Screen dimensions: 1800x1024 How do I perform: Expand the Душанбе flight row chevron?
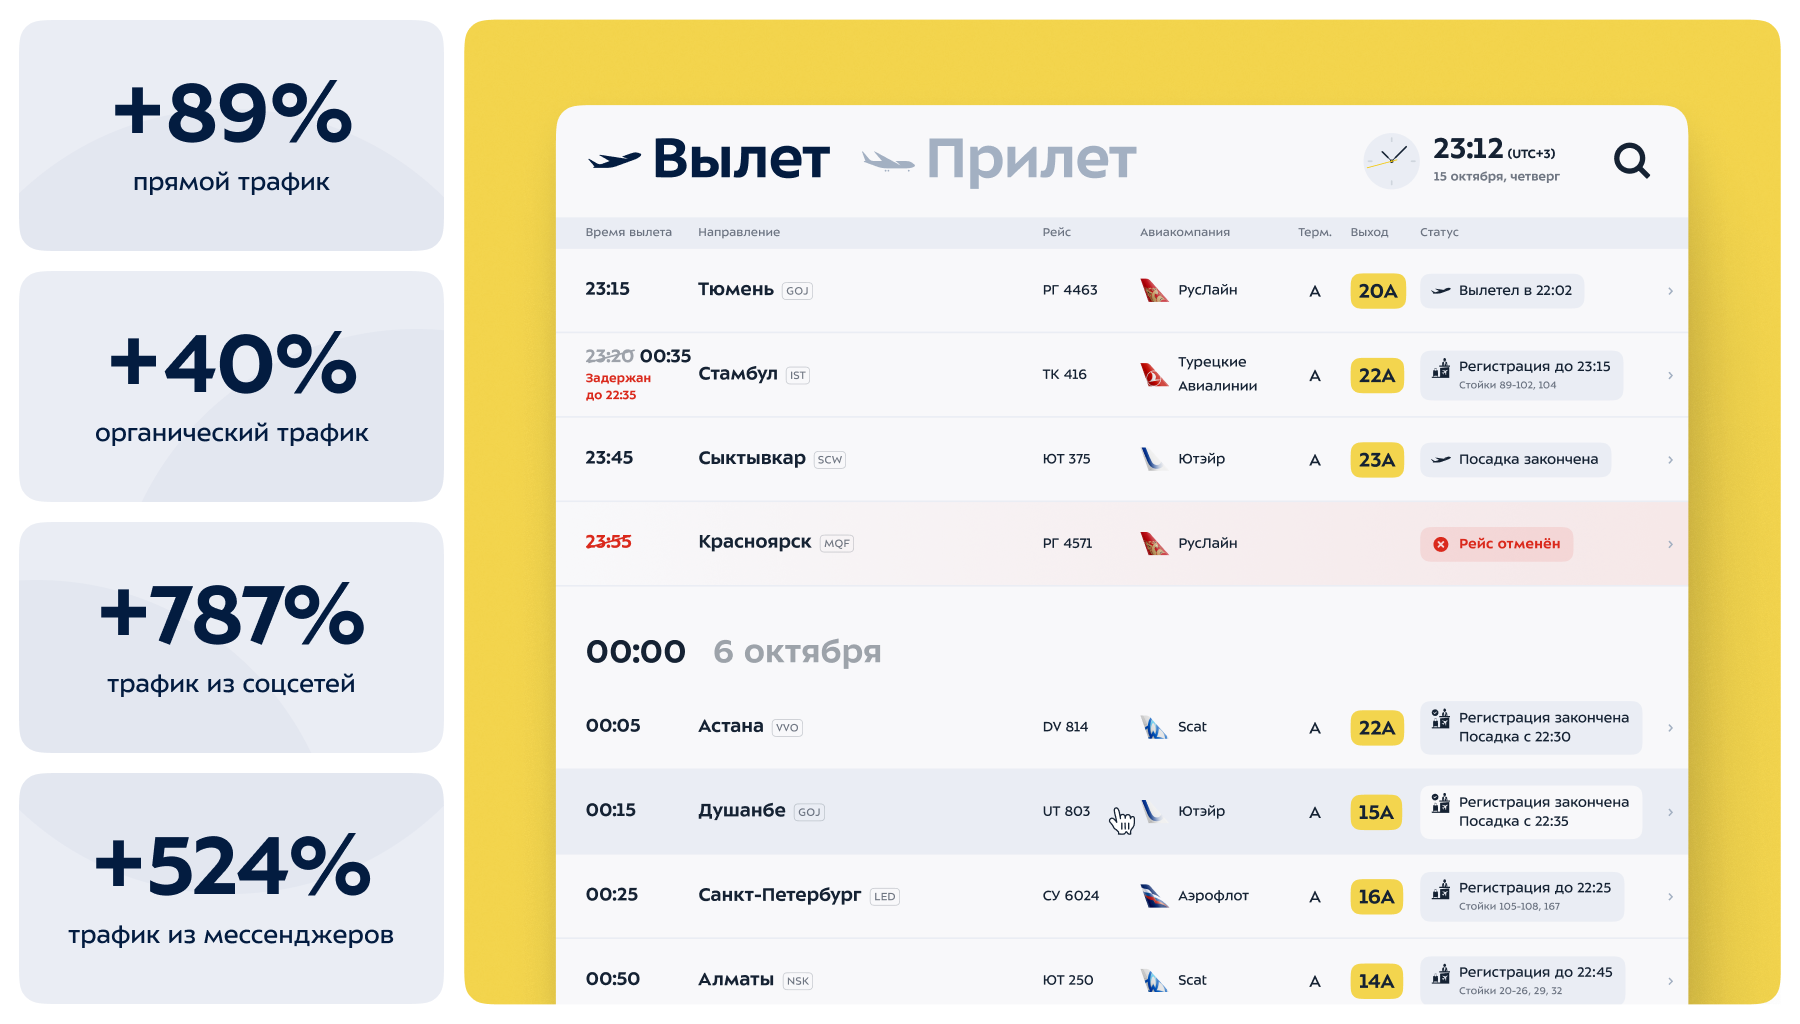coord(1670,812)
